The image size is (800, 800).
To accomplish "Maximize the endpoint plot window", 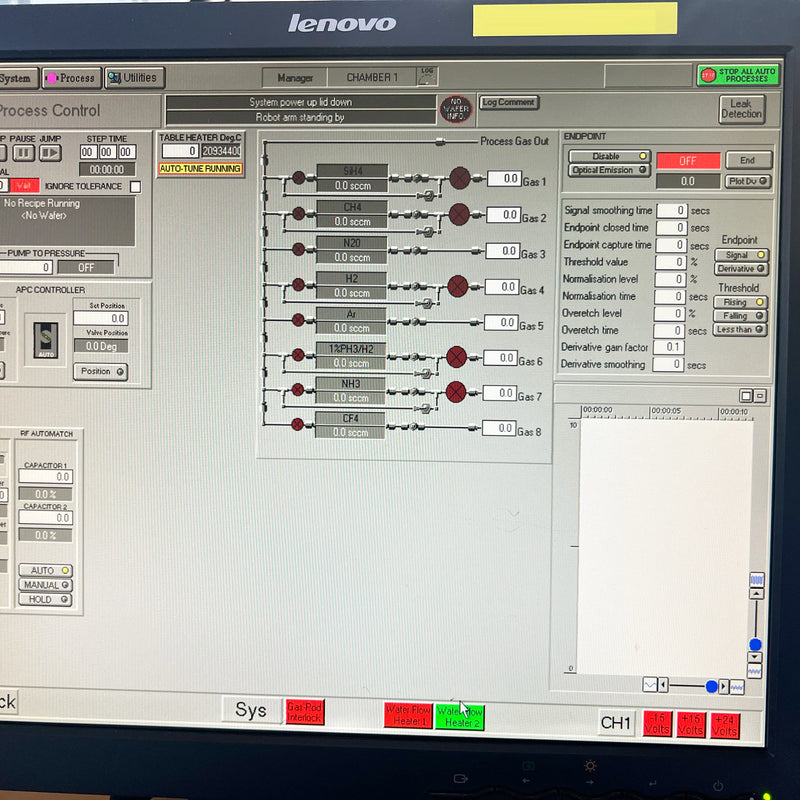I will [746, 396].
